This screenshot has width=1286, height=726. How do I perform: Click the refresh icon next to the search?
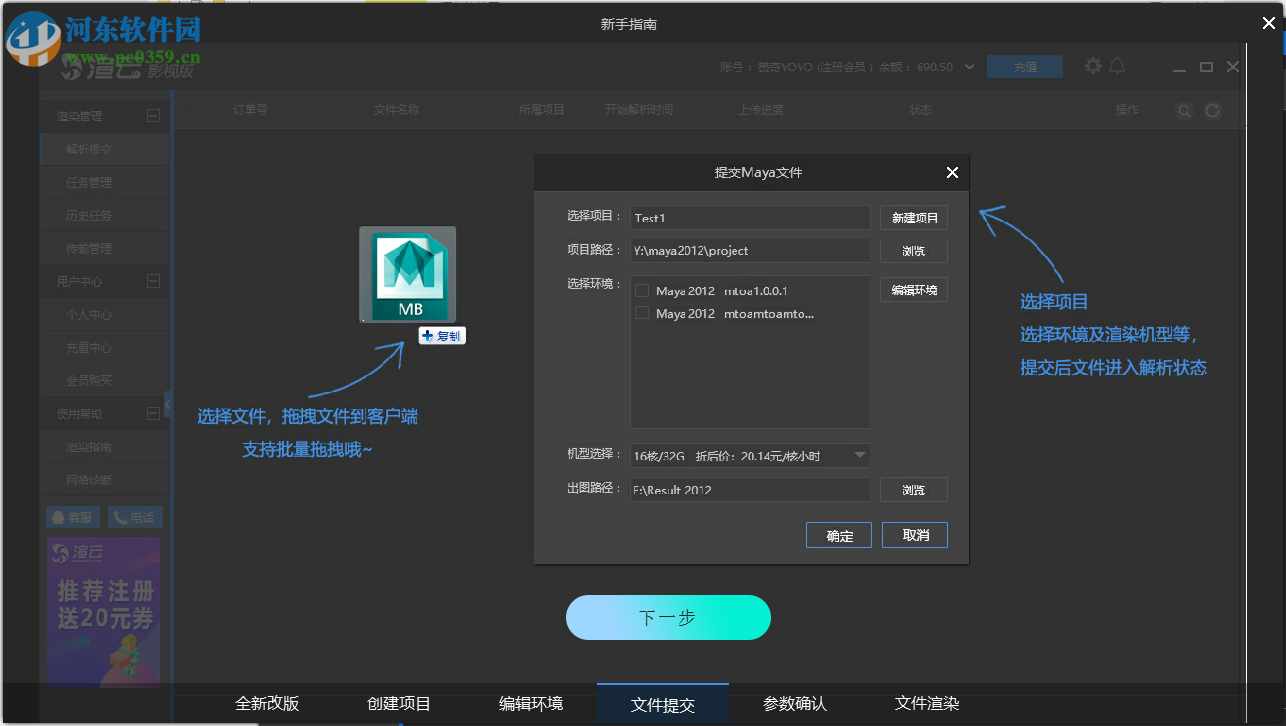tap(1212, 111)
